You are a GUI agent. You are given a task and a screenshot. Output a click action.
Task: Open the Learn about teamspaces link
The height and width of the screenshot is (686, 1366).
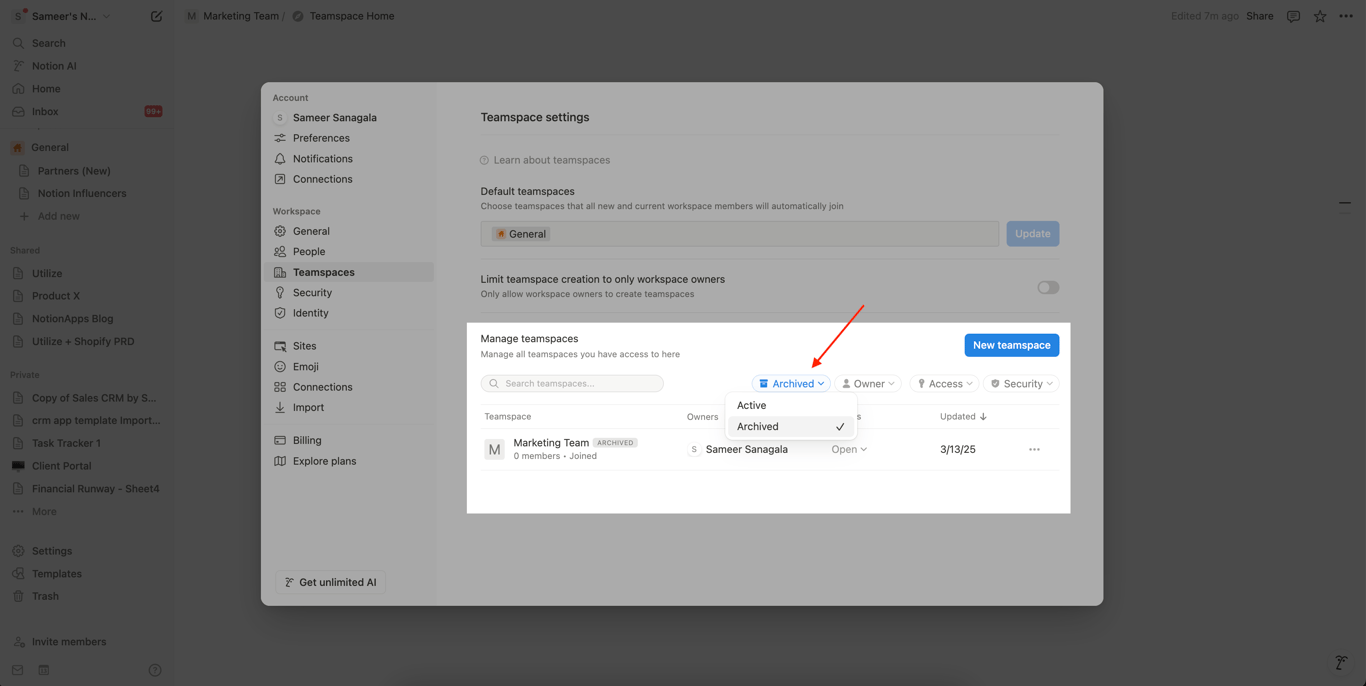551,160
